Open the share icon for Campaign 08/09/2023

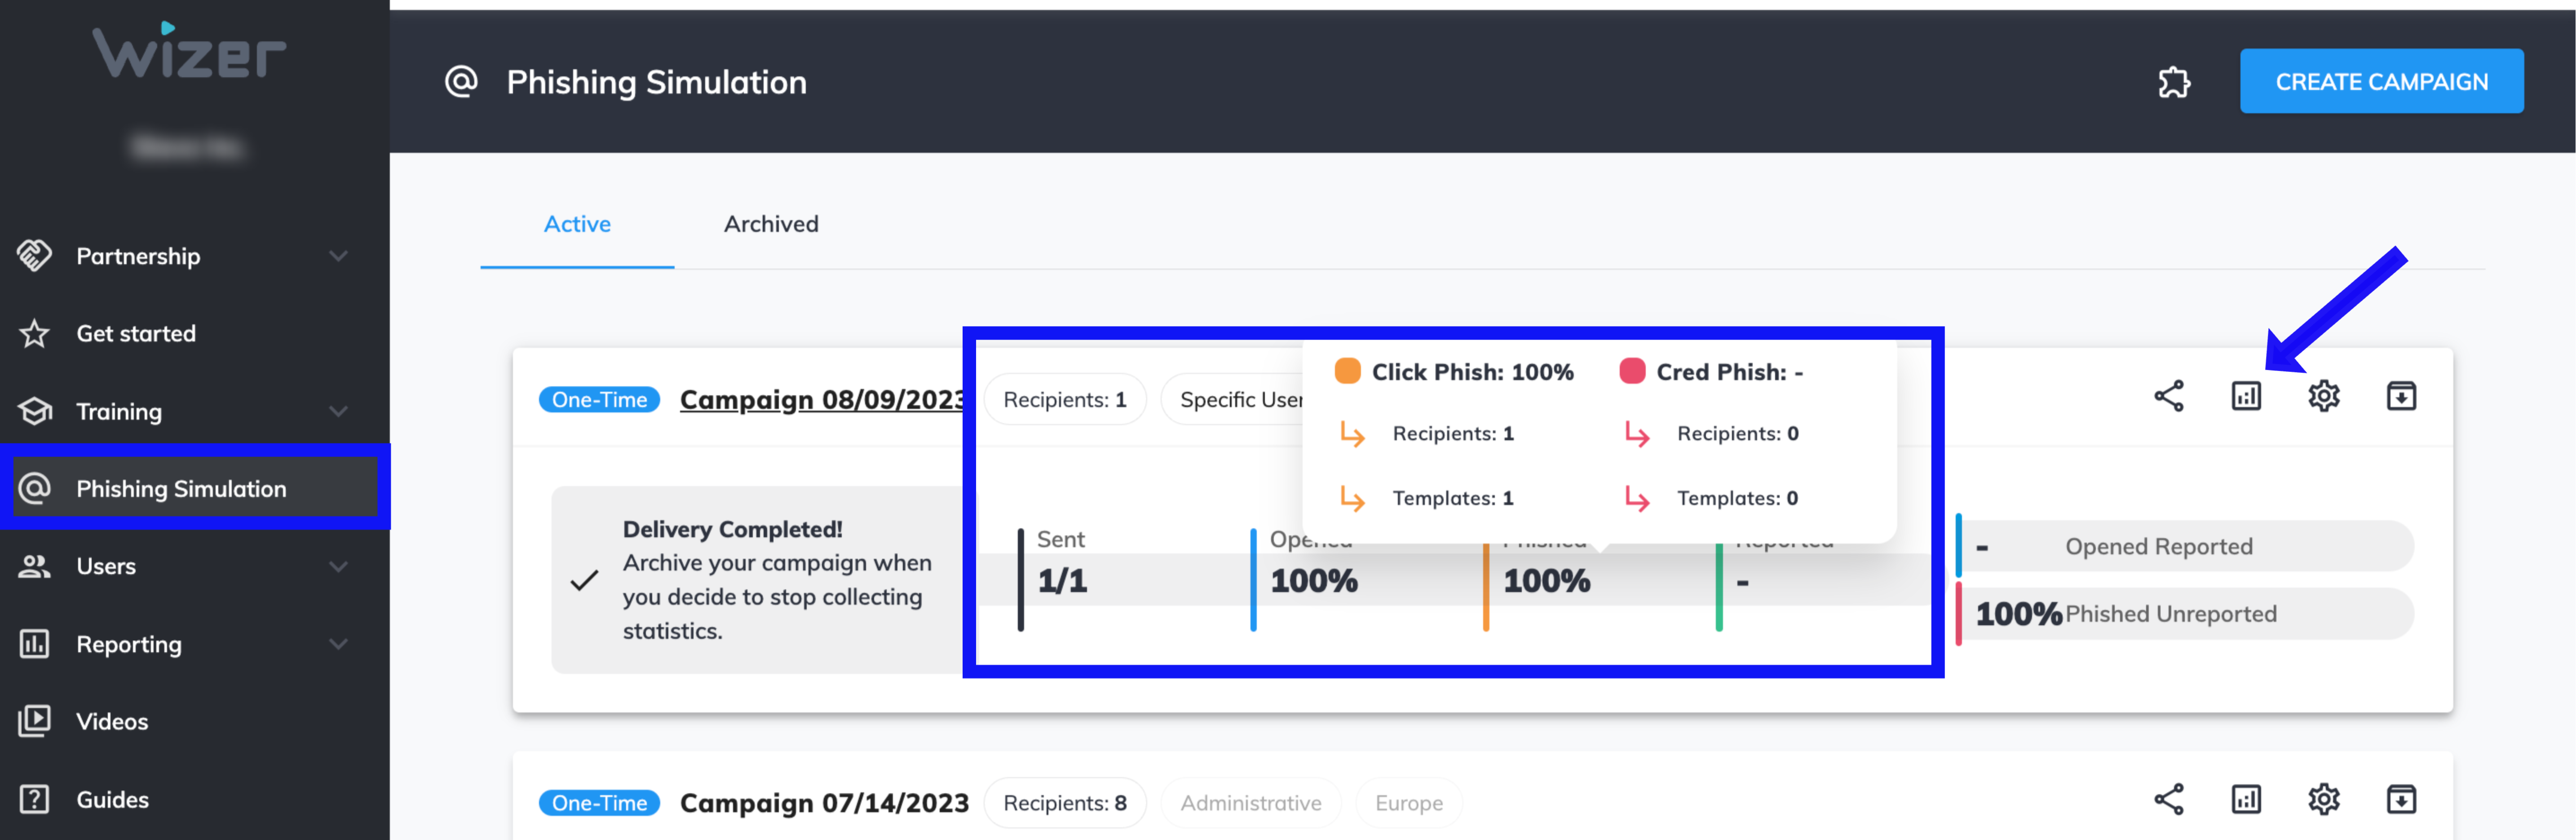pos(2169,396)
